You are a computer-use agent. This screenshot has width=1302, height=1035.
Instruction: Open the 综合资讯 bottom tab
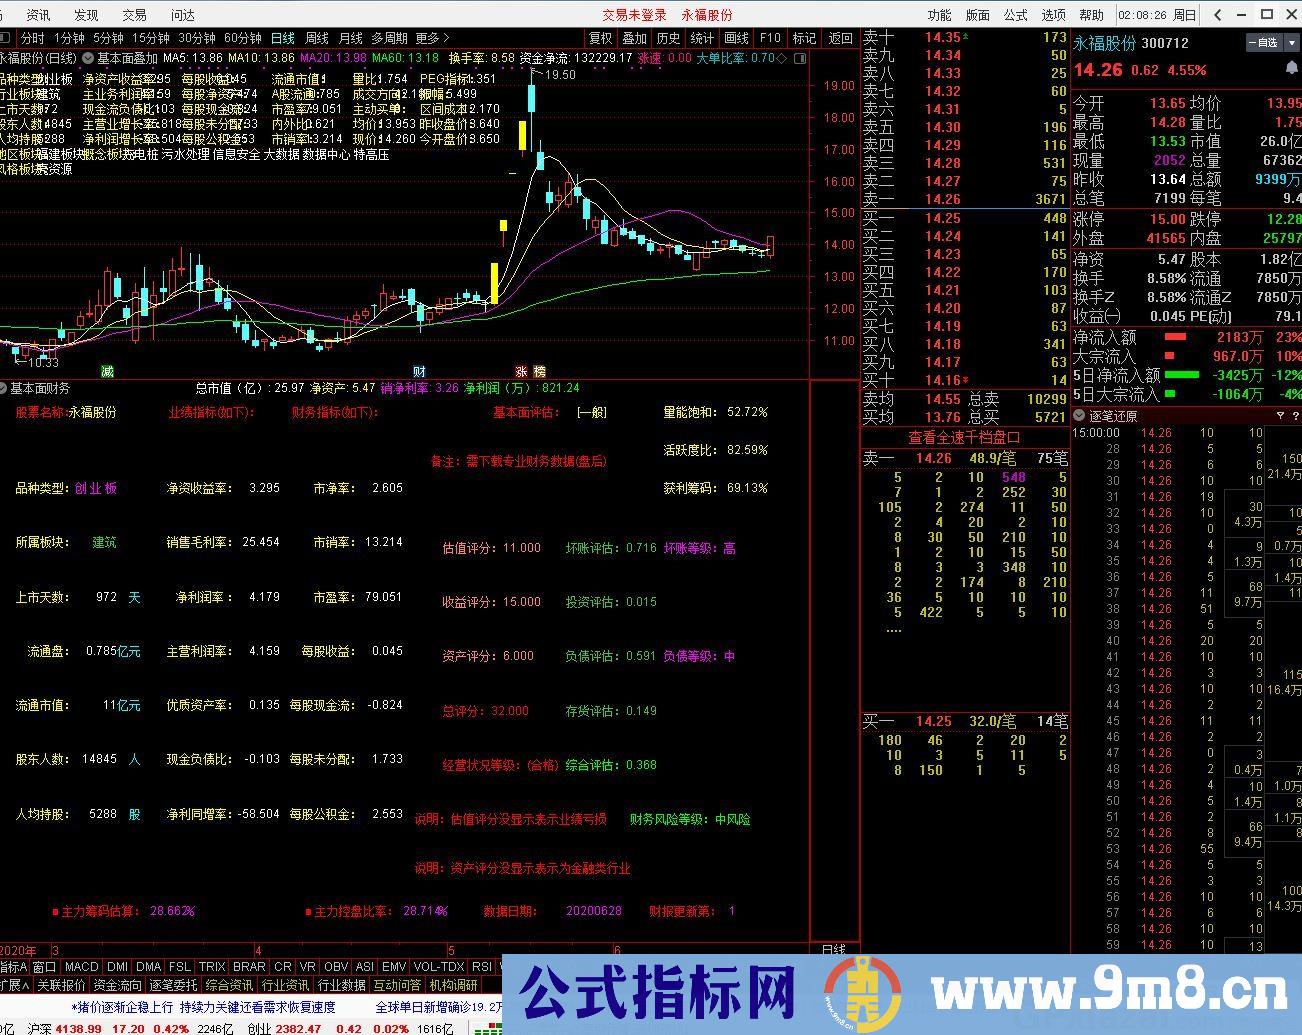pyautogui.click(x=229, y=985)
